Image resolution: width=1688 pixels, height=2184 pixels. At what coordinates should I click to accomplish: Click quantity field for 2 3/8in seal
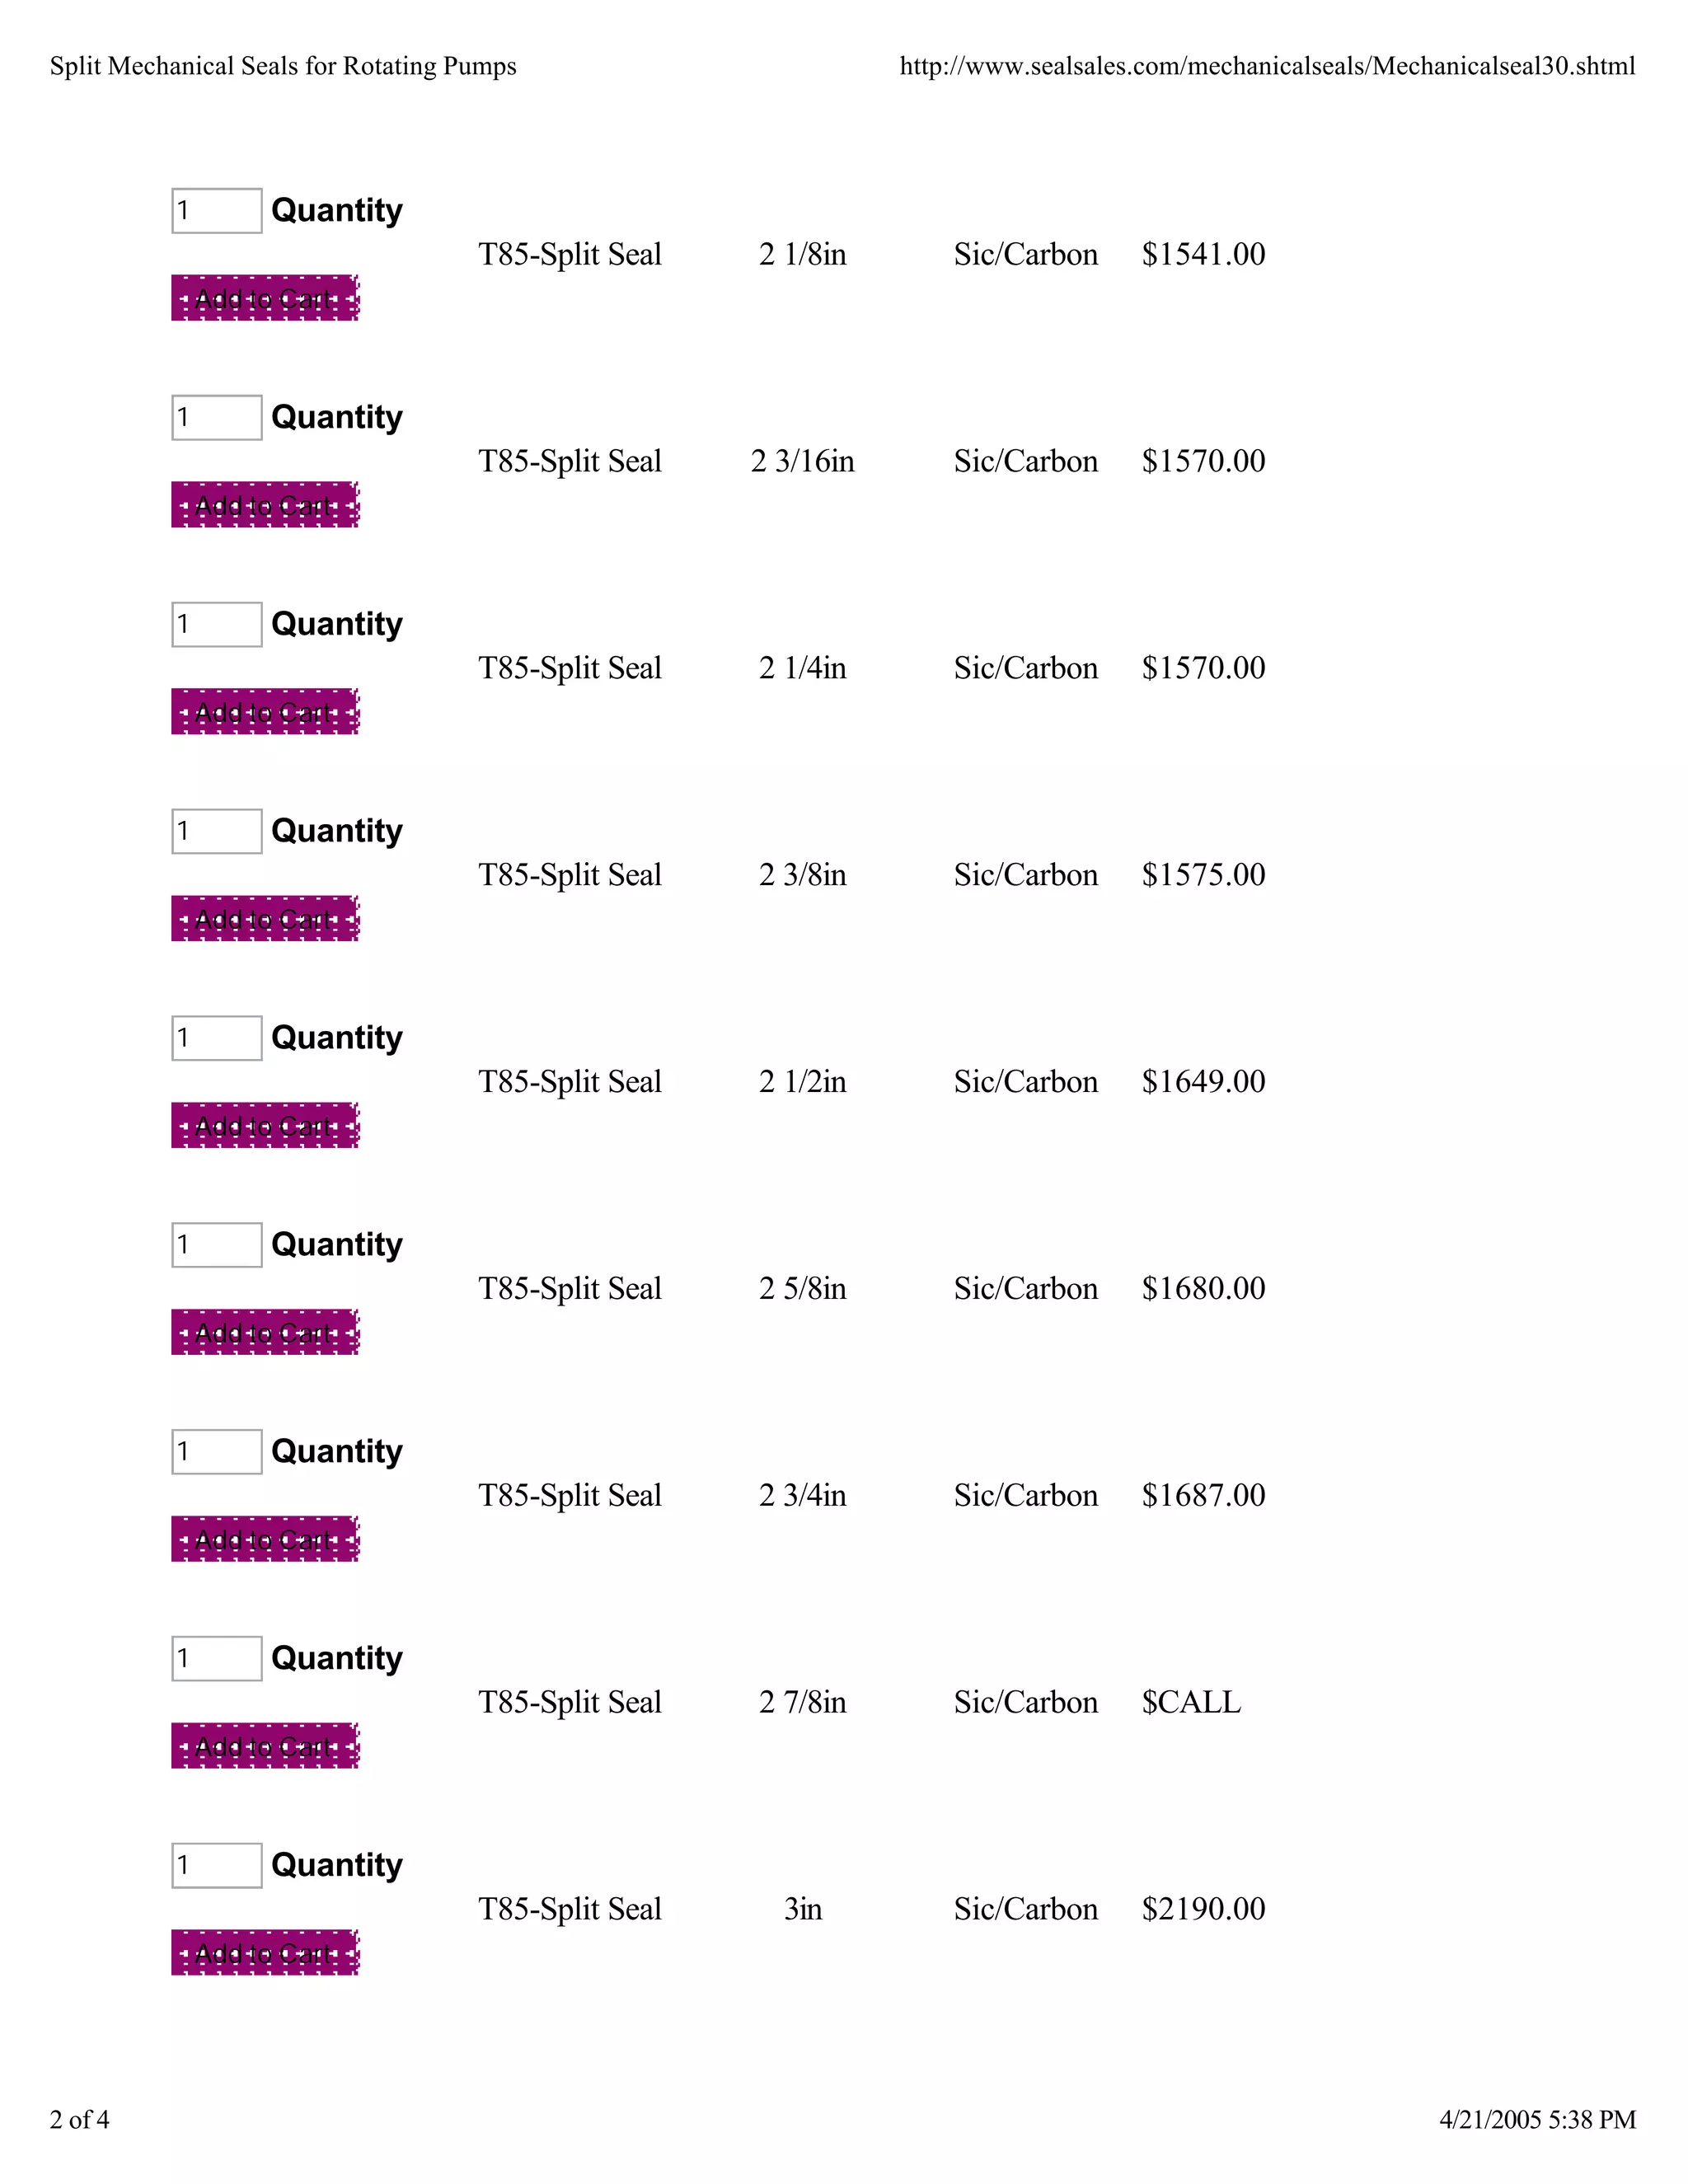217,831
